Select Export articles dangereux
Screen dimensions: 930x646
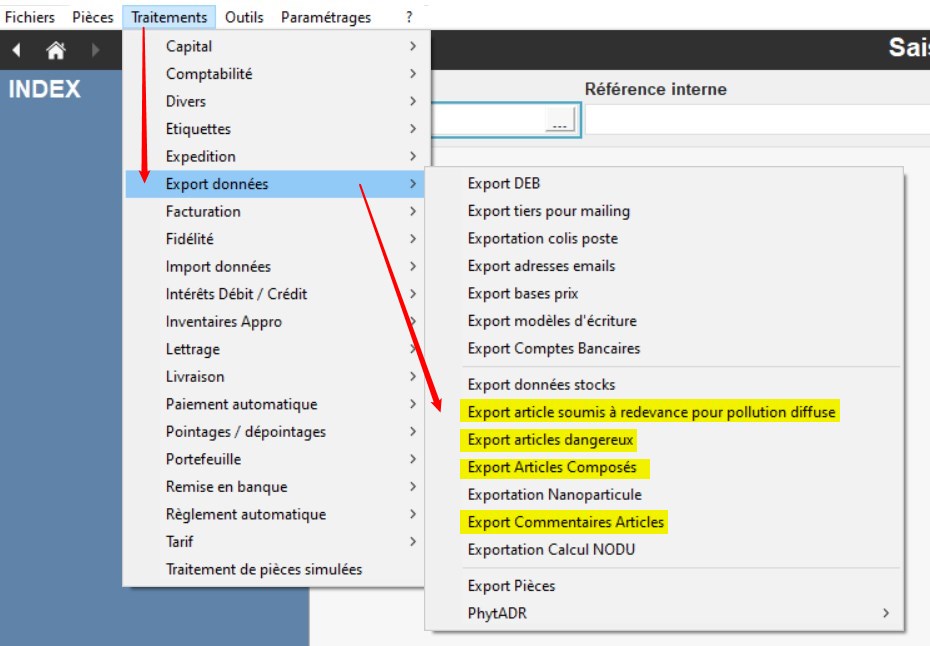tap(550, 440)
